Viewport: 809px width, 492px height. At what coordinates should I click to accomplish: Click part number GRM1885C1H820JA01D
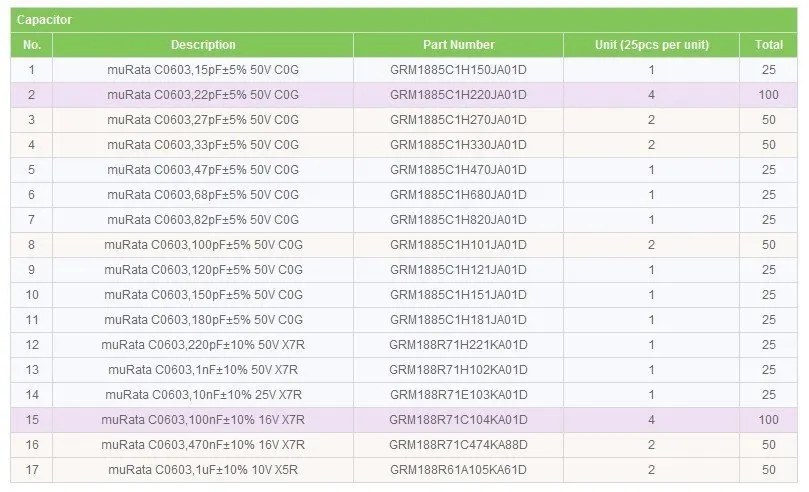tap(458, 220)
